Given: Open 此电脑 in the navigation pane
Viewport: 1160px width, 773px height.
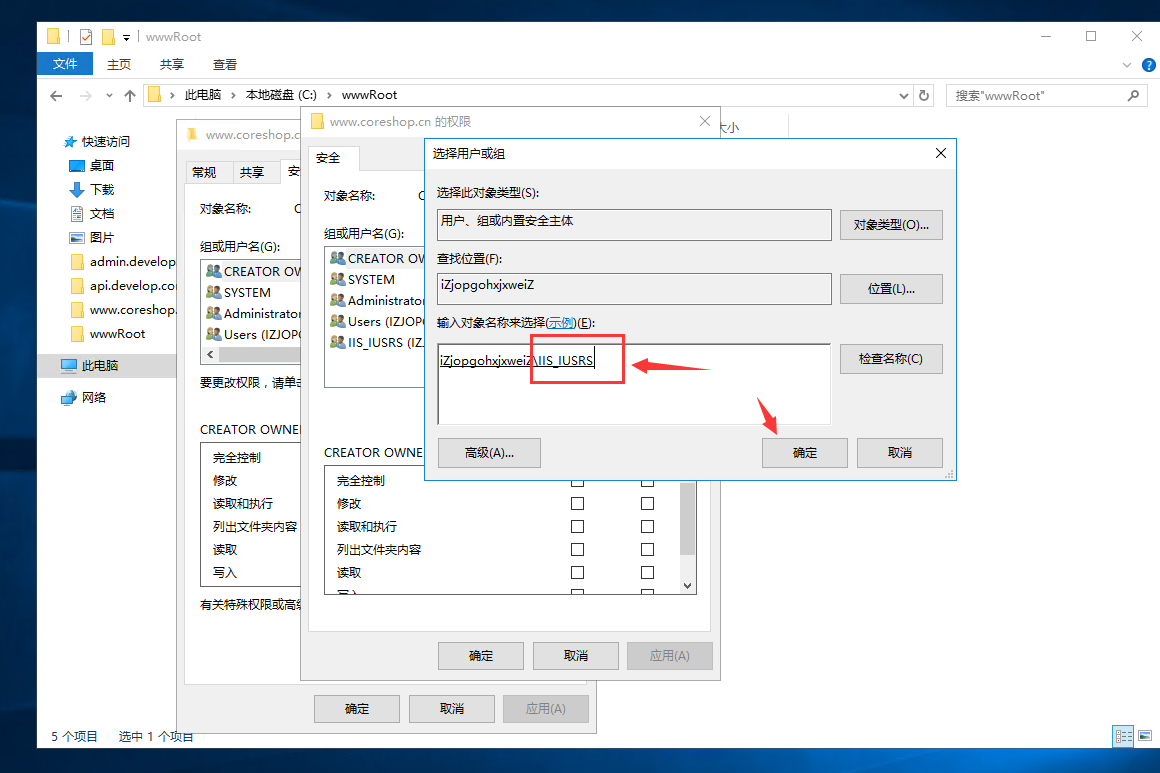Looking at the screenshot, I should point(99,366).
